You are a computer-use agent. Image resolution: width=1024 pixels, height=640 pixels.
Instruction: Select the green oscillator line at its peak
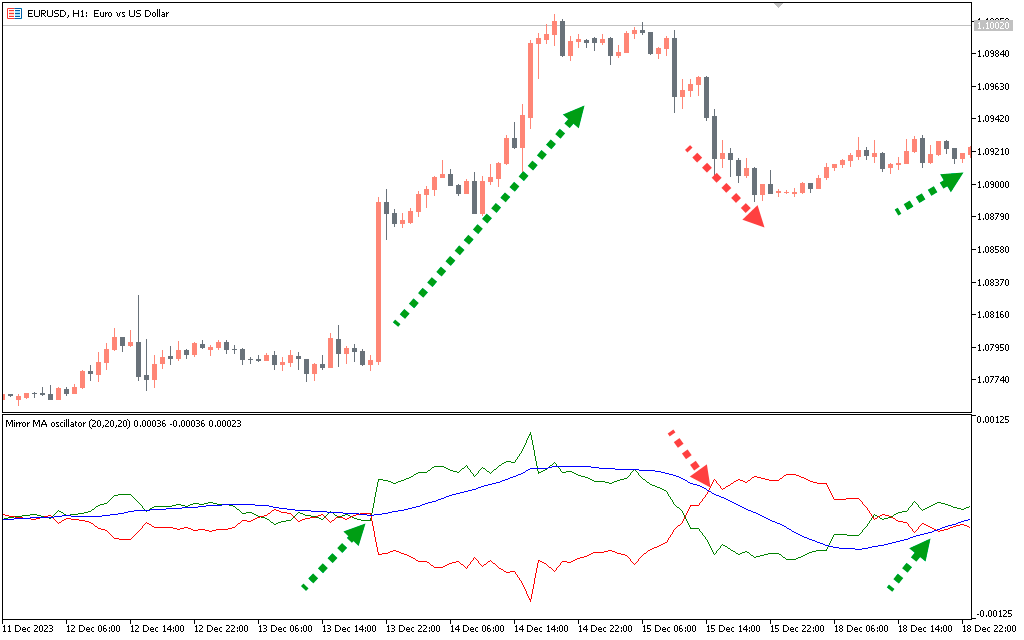(530, 434)
